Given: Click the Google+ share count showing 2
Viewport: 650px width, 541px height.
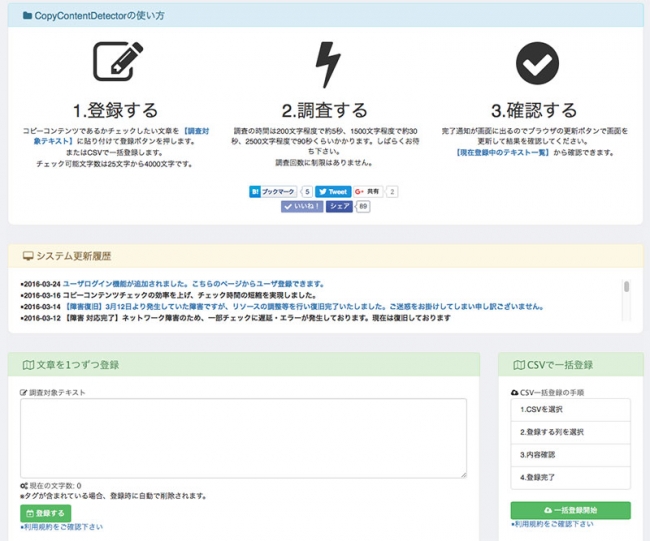Looking at the screenshot, I should click(392, 192).
